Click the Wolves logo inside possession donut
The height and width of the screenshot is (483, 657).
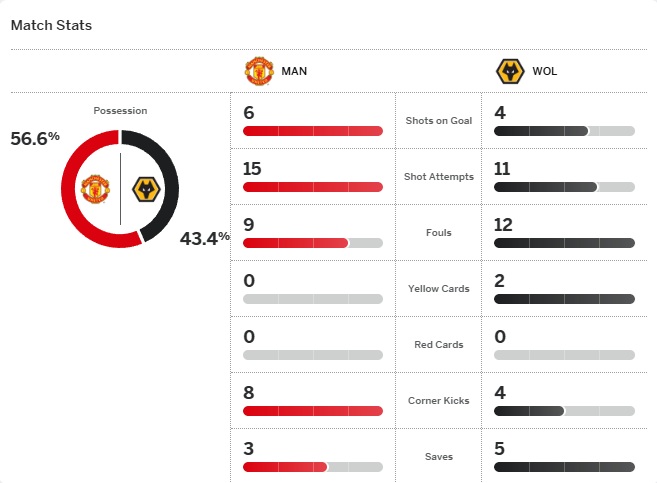point(147,189)
